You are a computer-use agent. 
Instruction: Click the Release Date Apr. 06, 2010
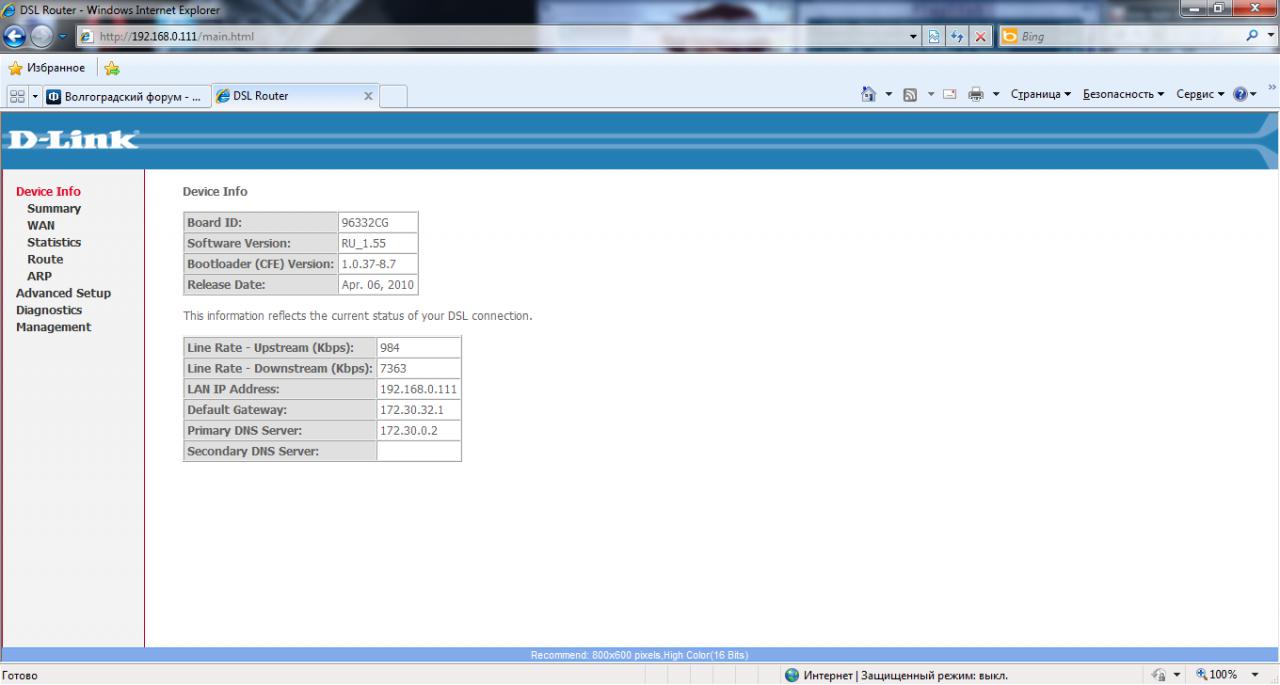click(x=378, y=285)
